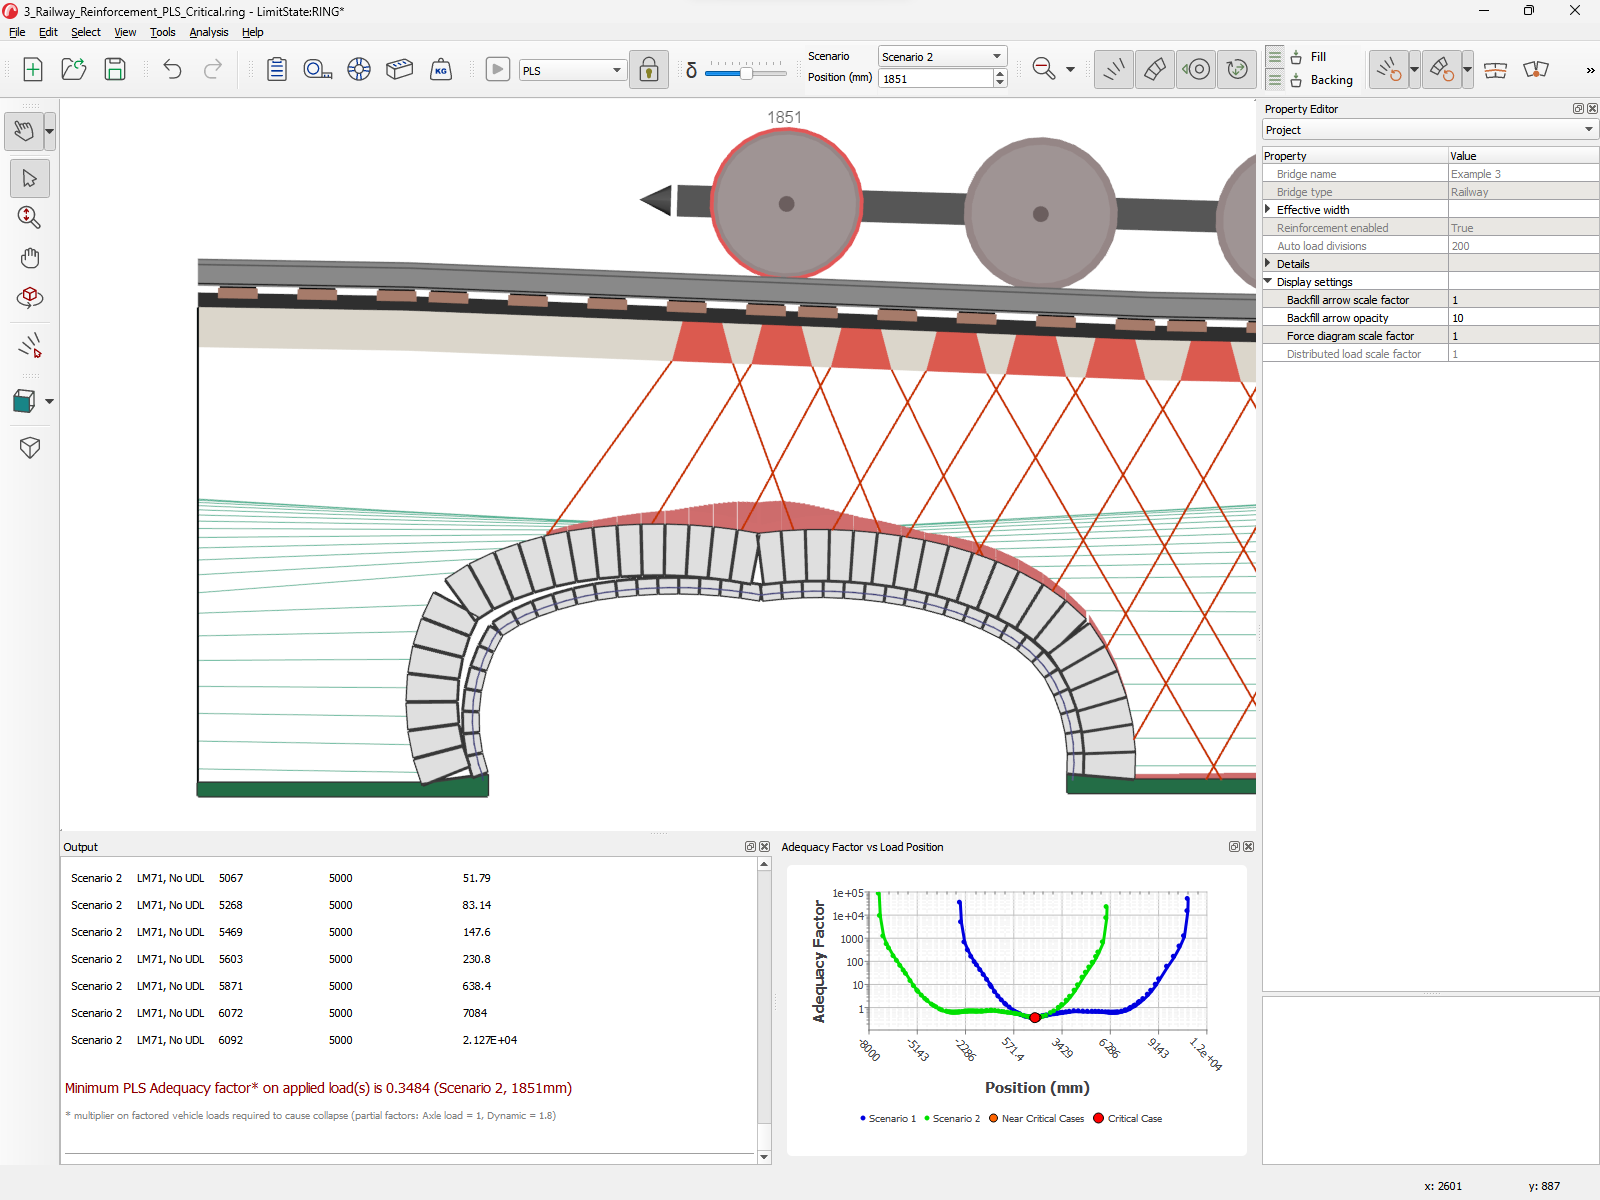This screenshot has height=1200, width=1600.
Task: Adjust the delta displacement slider
Action: [745, 72]
